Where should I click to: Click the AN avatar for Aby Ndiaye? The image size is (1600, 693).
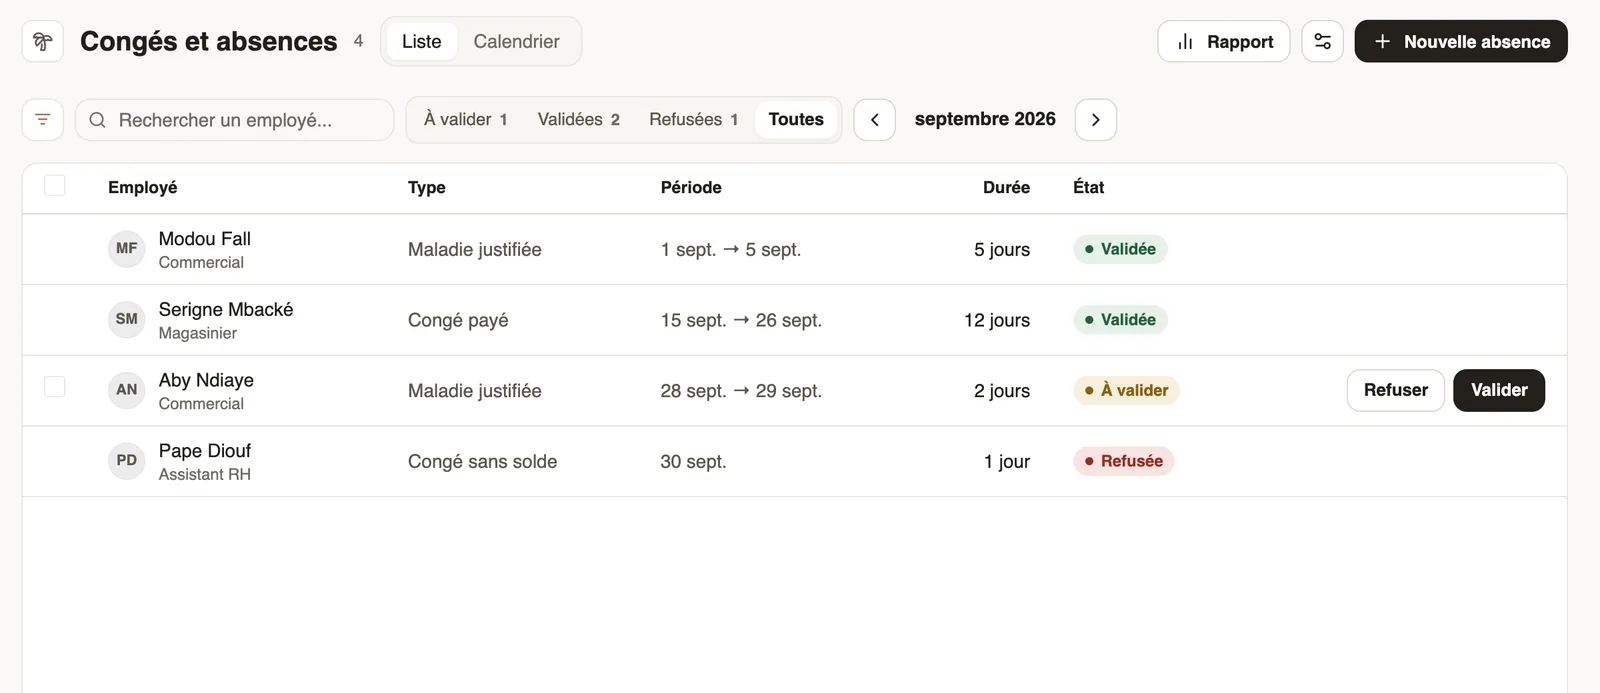(127, 391)
